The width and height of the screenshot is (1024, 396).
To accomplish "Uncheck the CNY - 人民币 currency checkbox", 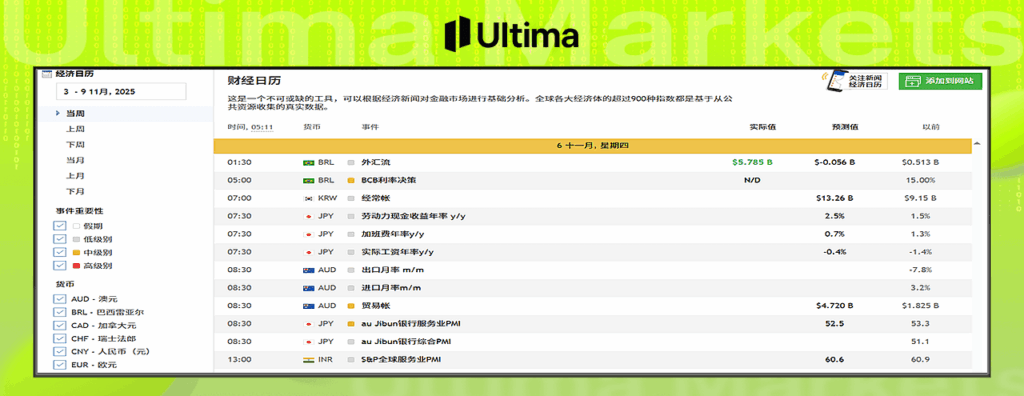I will pos(60,352).
